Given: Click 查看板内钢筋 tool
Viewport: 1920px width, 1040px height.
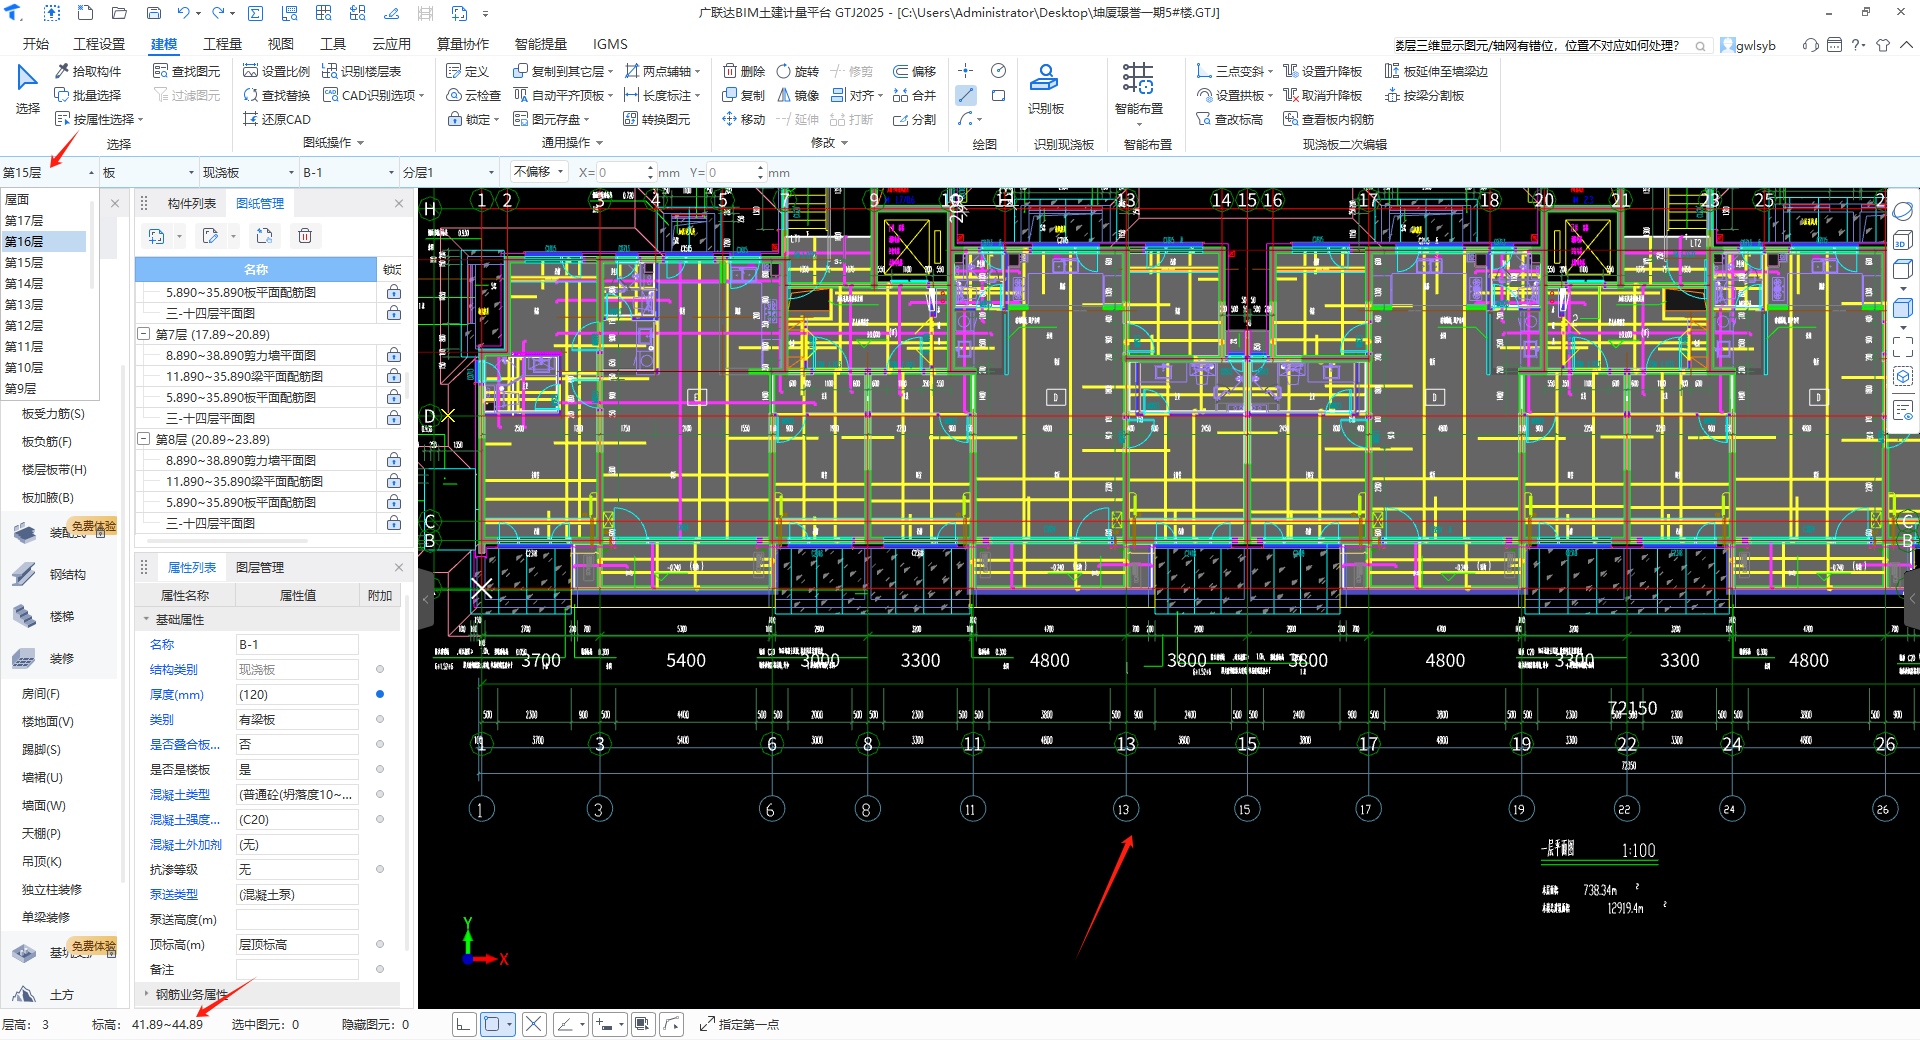Looking at the screenshot, I should 1328,119.
